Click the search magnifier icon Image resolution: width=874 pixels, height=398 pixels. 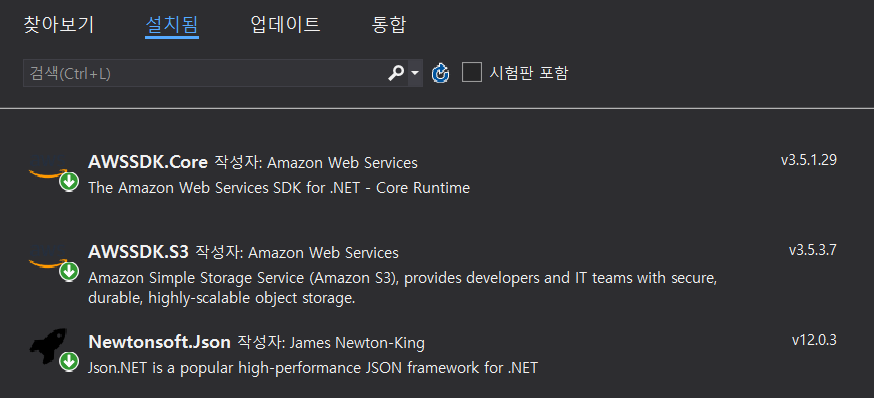[x=396, y=73]
